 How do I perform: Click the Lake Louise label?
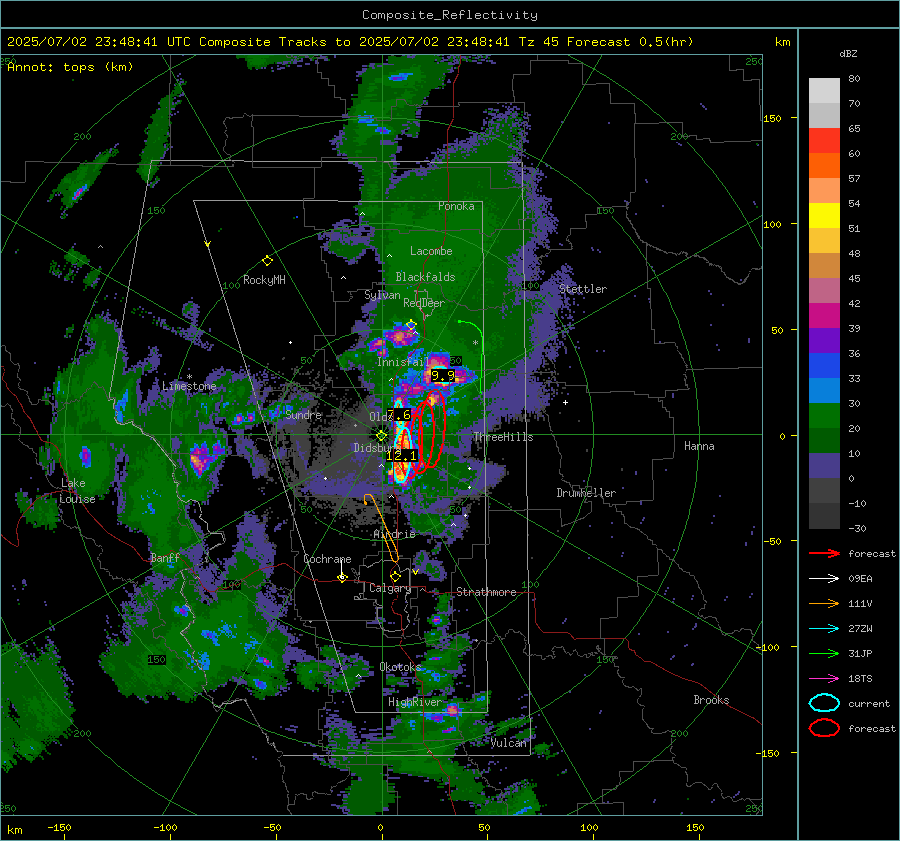point(77,491)
